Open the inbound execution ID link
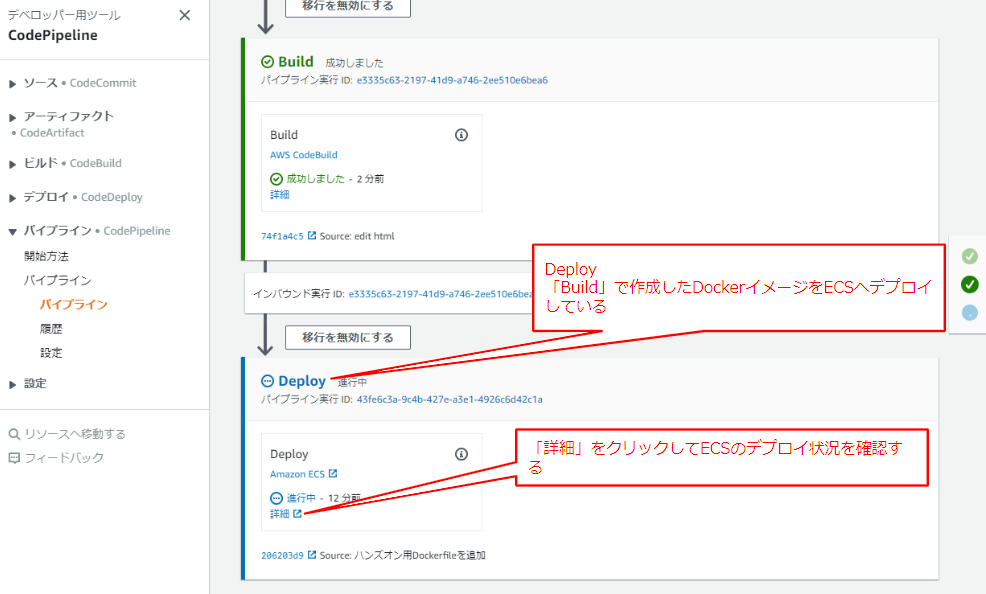The width and height of the screenshot is (986, 594). click(x=440, y=294)
